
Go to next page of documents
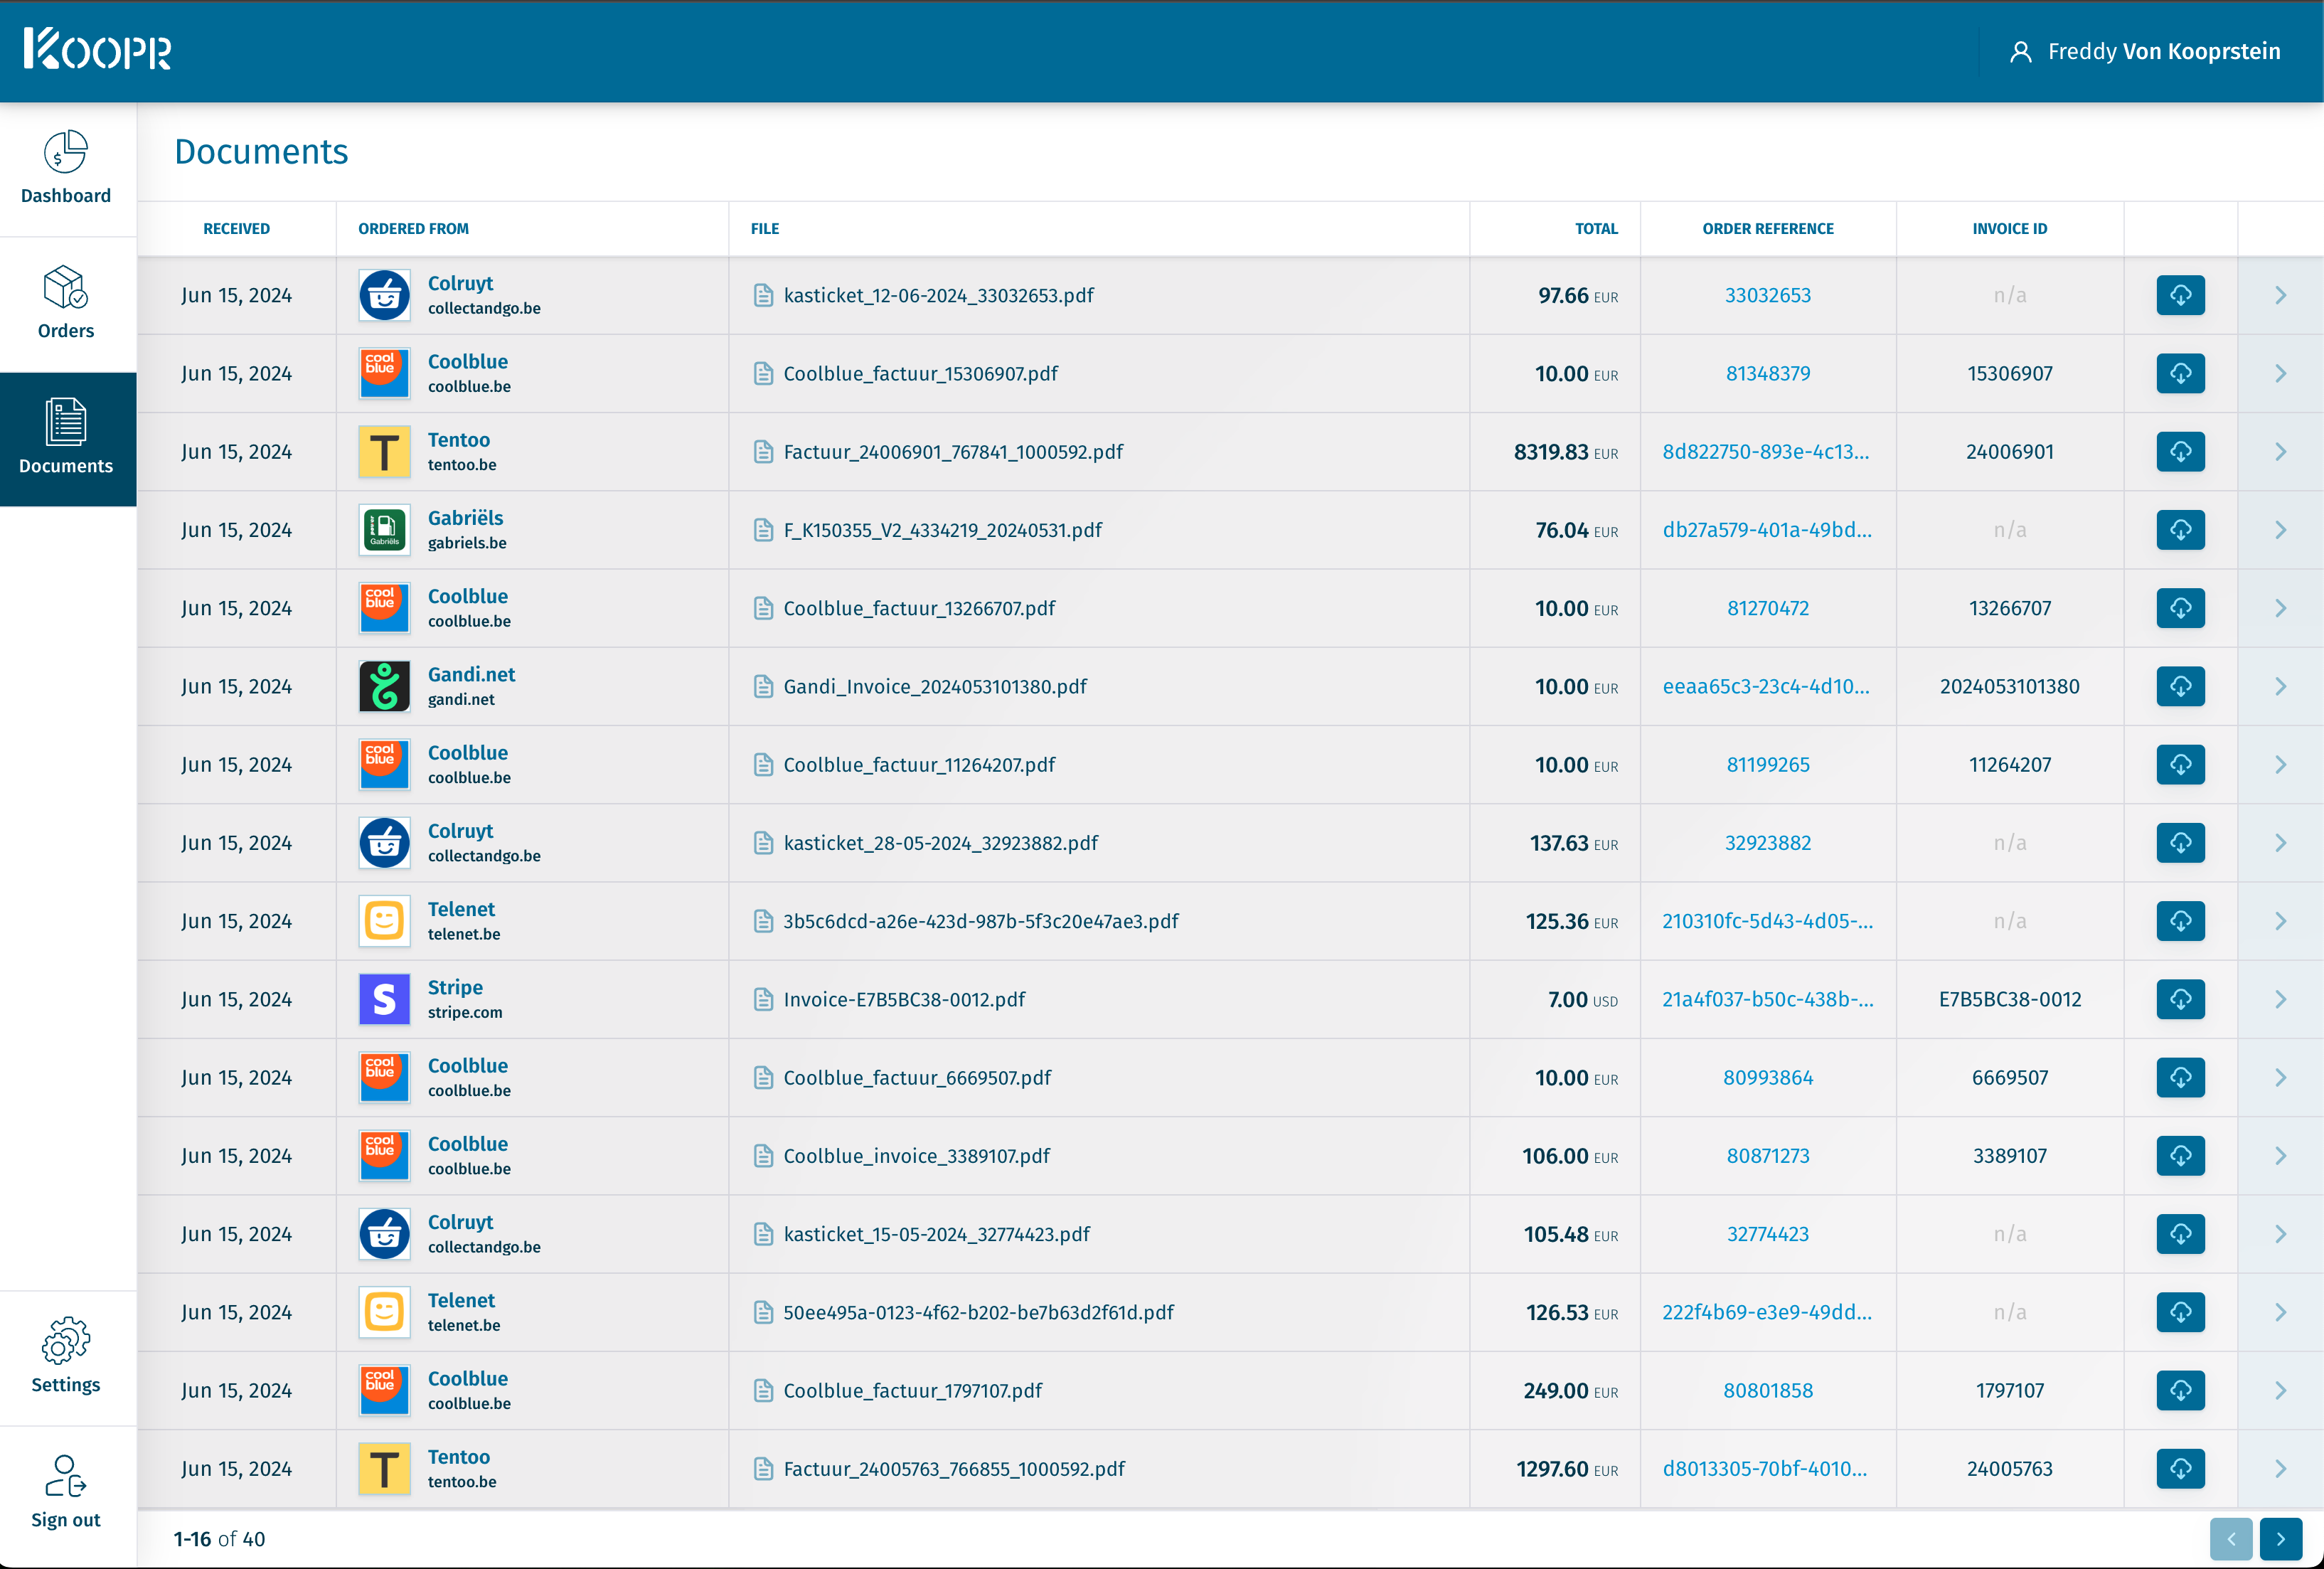tap(2280, 1539)
